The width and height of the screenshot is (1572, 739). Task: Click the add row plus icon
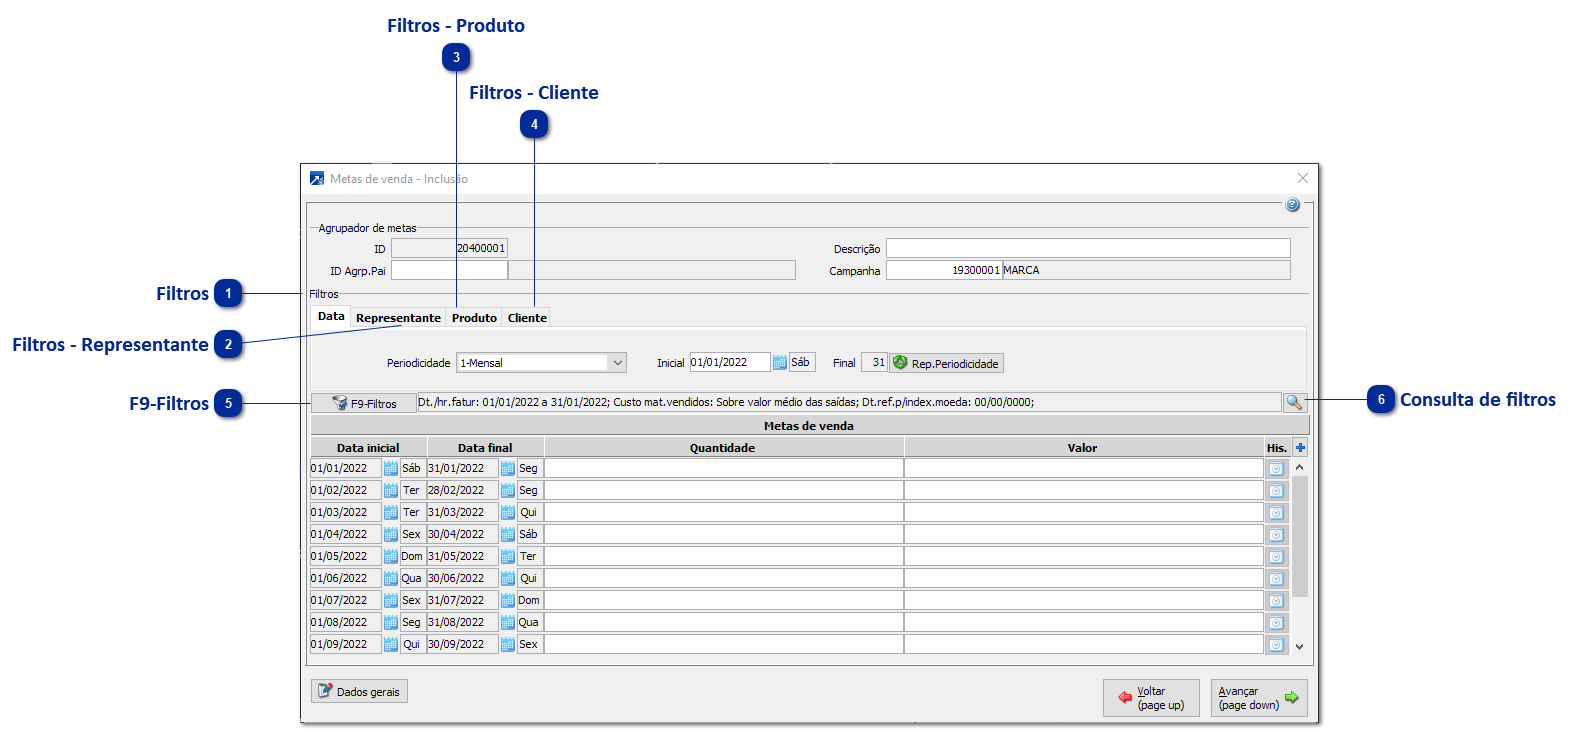coord(1300,448)
